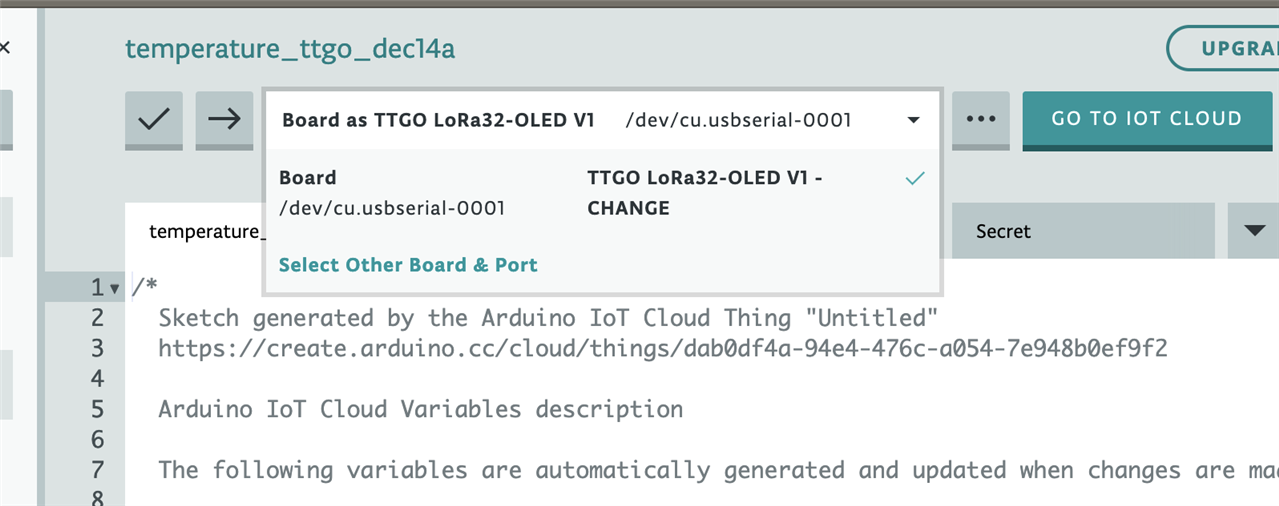1279x506 pixels.
Task: Click the Verify checkmark button
Action: tap(154, 119)
